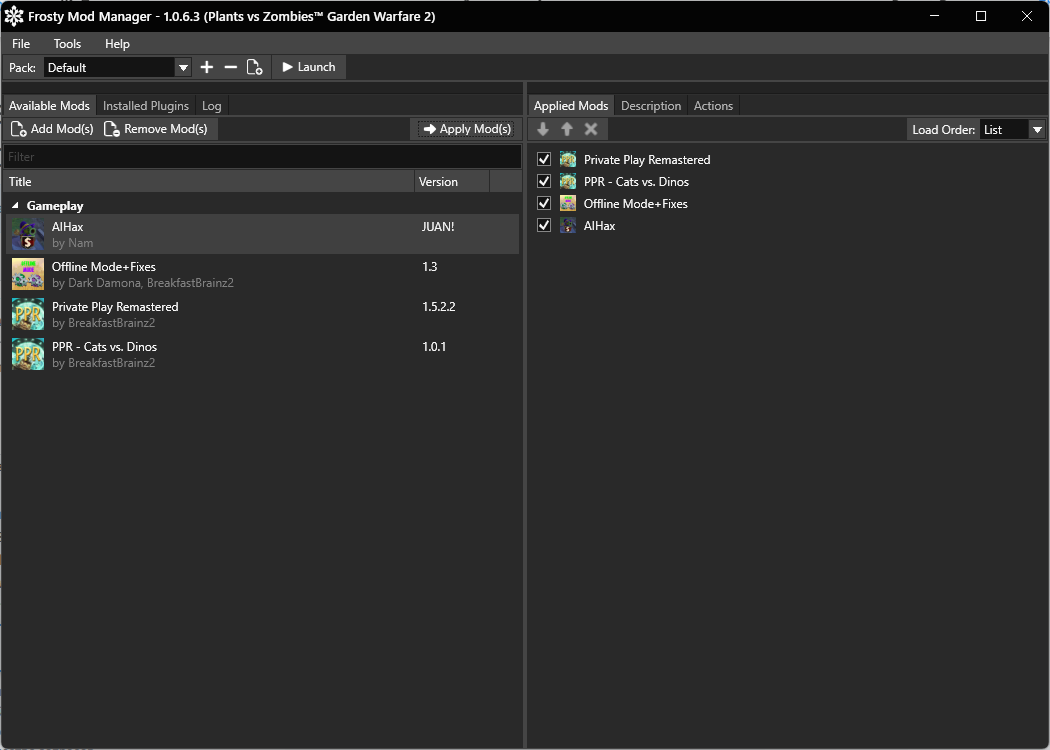Screen dimensions: 1050x750
Task: Open the Pack dropdown showing Default
Action: (x=118, y=68)
